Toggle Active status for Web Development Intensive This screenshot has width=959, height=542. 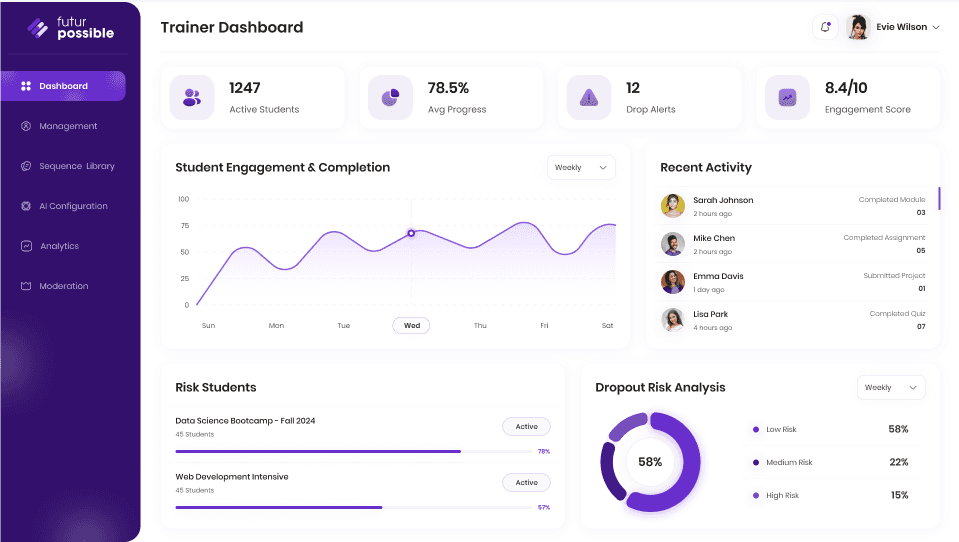[526, 483]
